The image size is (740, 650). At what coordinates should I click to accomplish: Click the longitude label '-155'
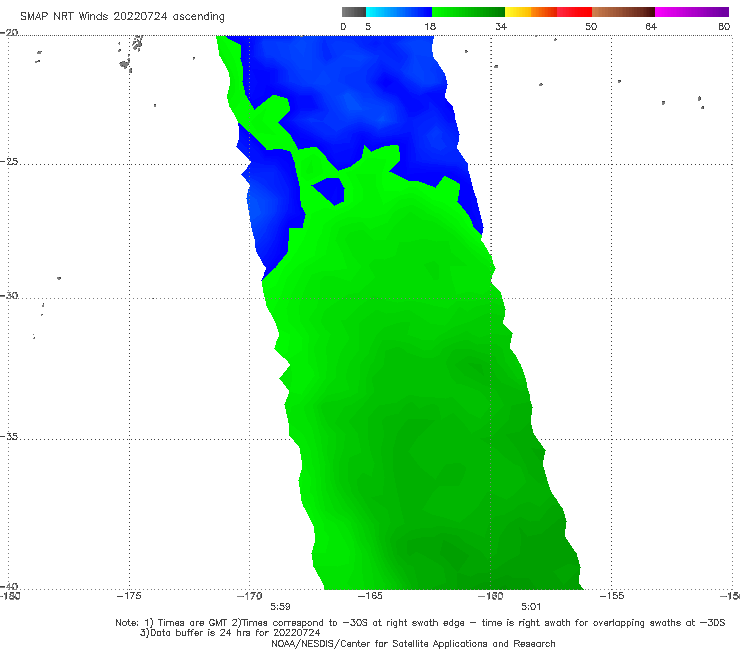612,596
